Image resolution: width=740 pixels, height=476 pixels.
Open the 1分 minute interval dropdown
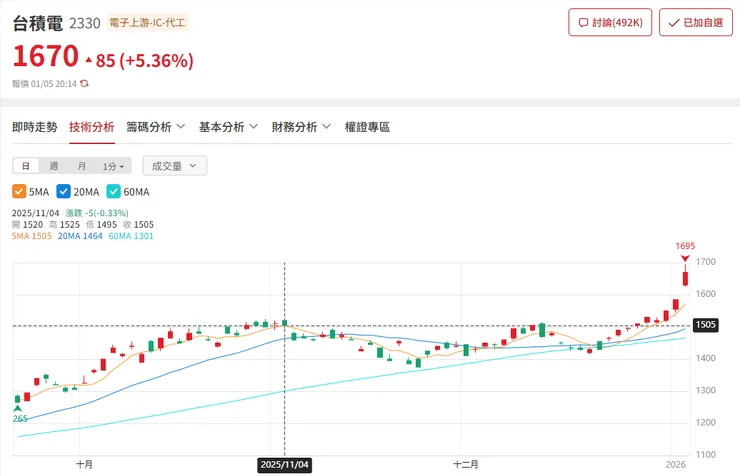pos(113,166)
